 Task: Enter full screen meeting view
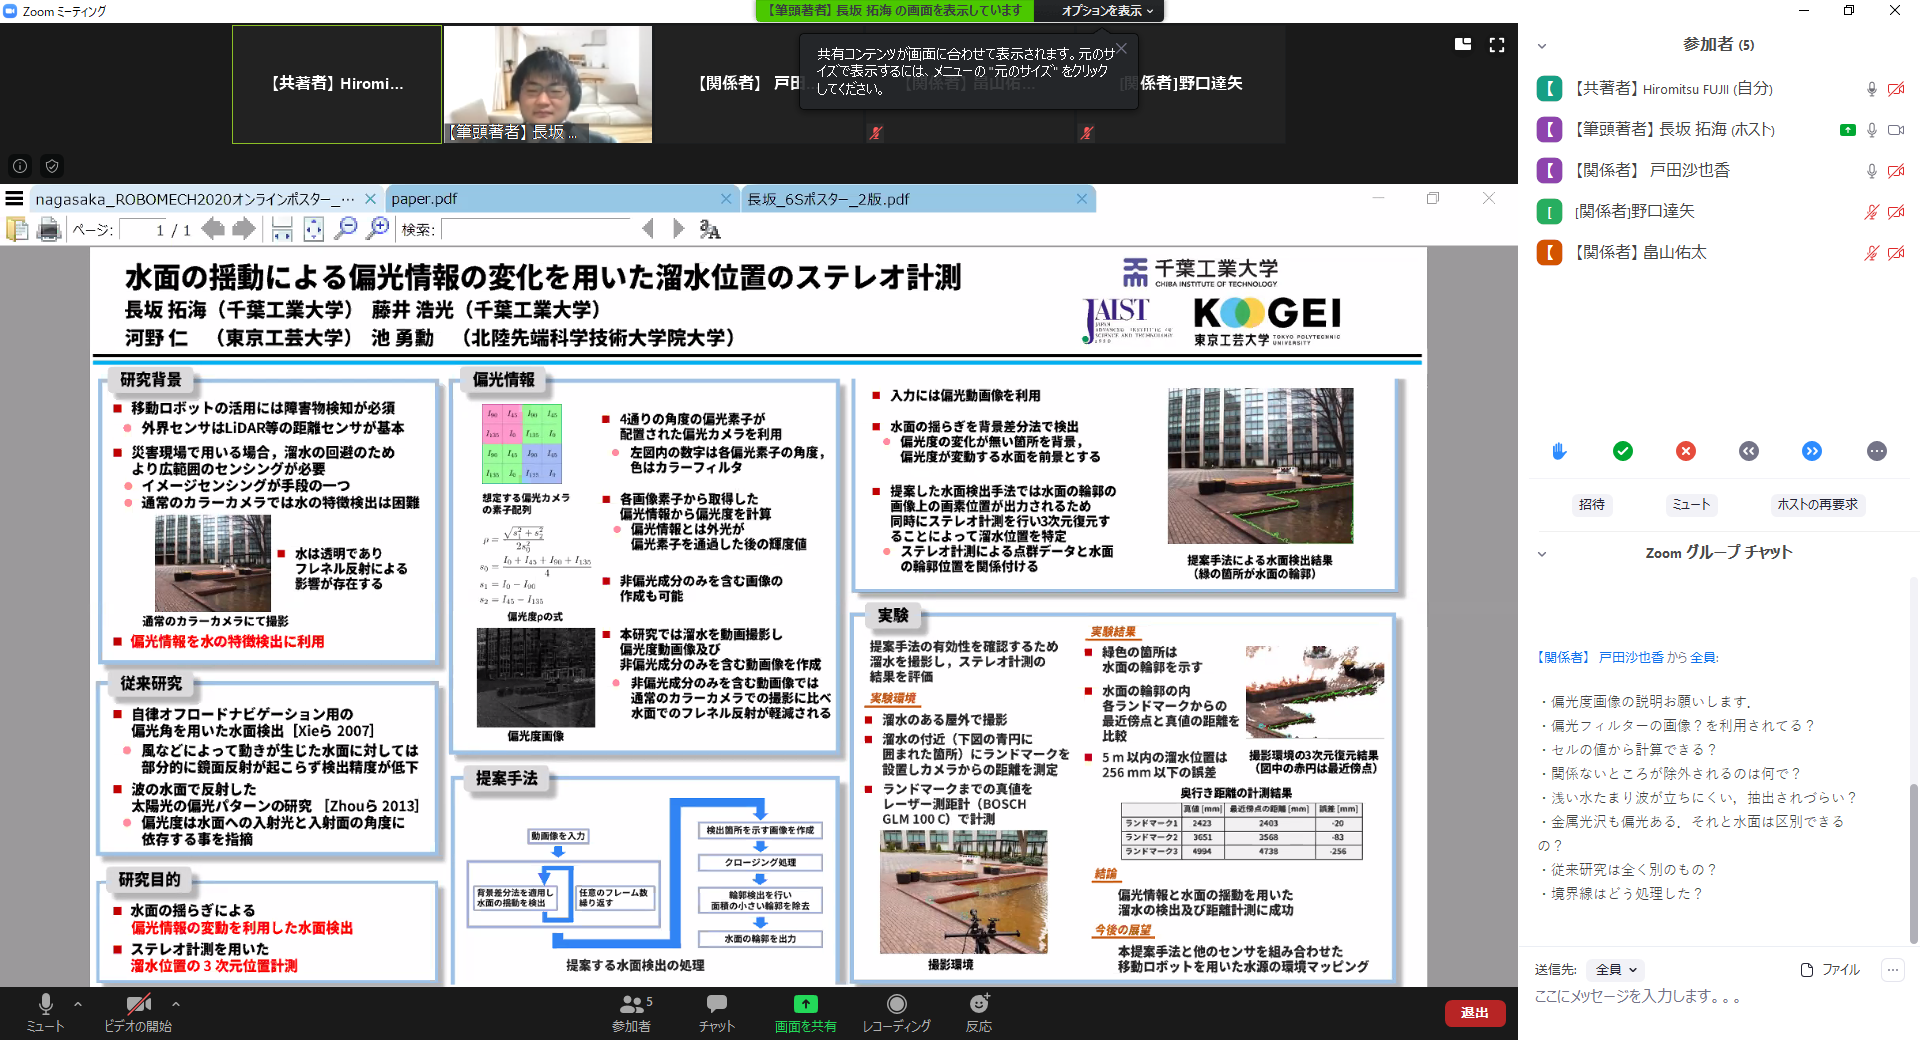click(1496, 45)
